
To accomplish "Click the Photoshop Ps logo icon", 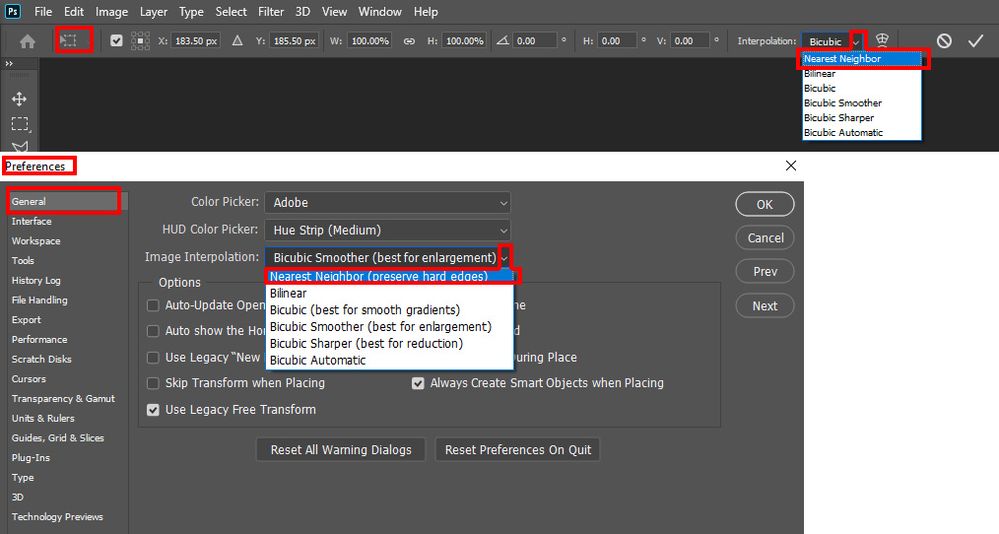I will [x=13, y=11].
